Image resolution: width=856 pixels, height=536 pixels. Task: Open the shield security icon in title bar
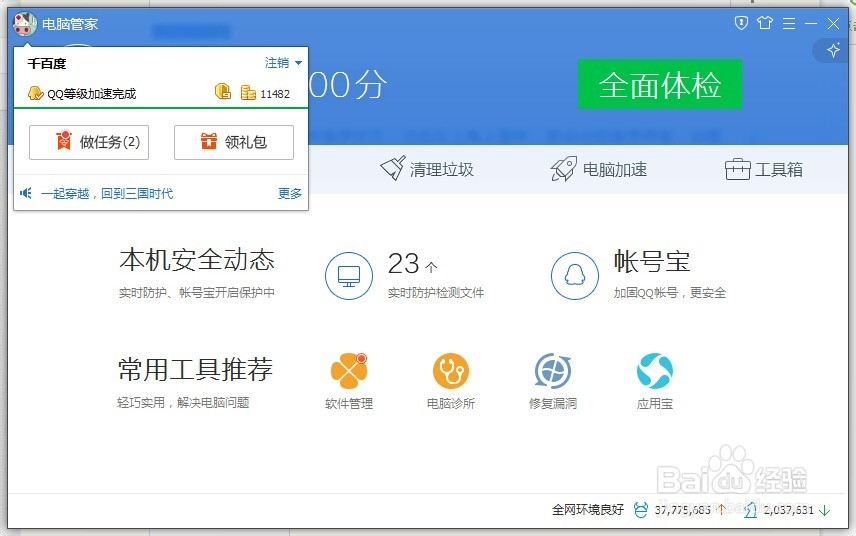[741, 23]
